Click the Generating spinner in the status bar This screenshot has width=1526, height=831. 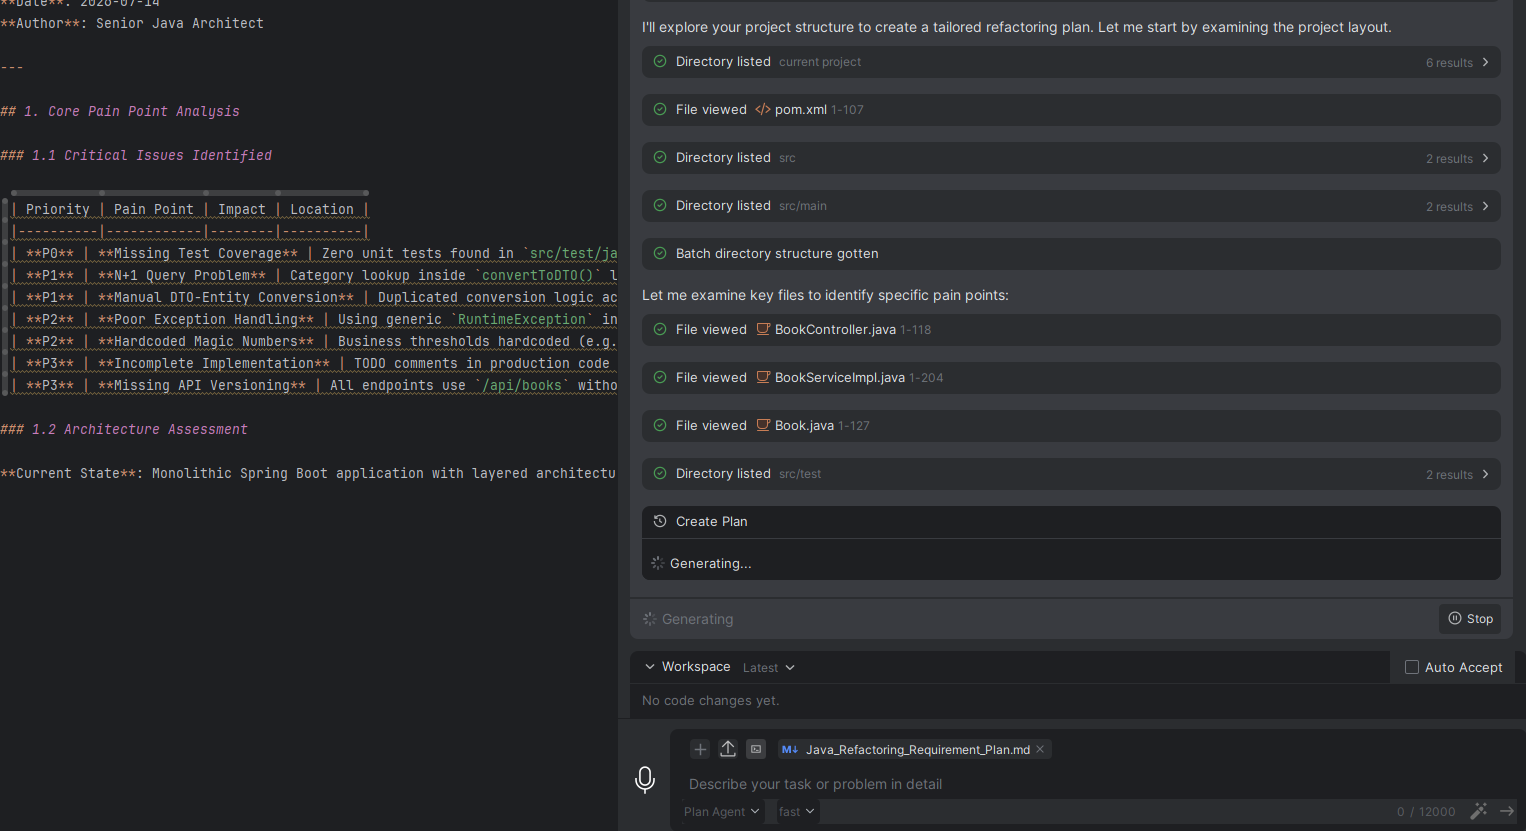pyautogui.click(x=650, y=619)
